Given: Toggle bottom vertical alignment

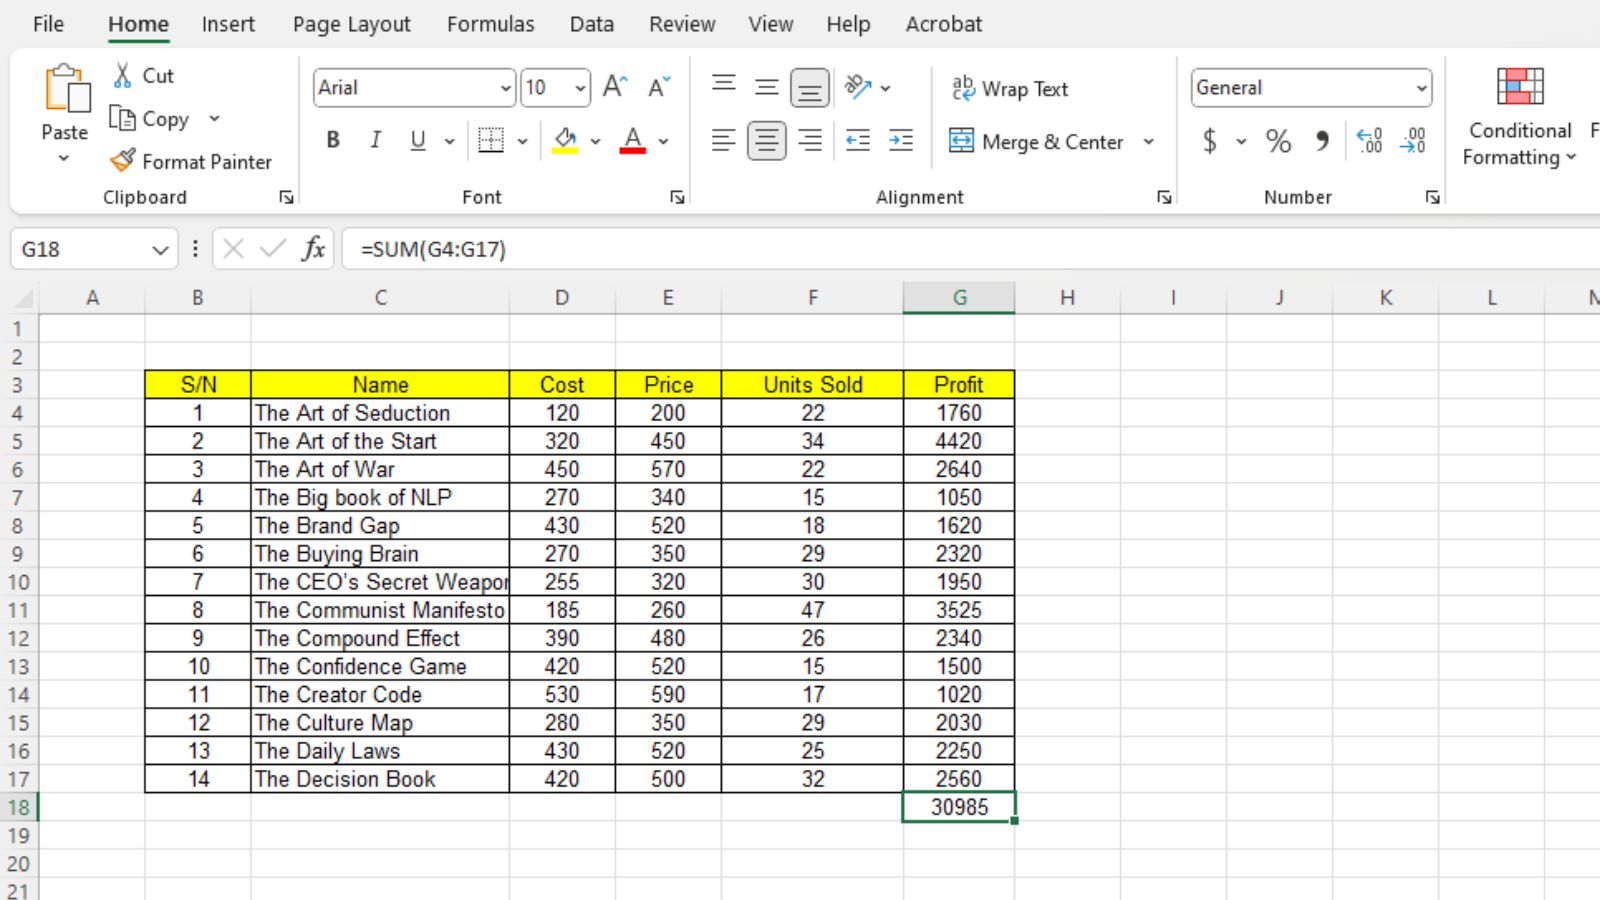Looking at the screenshot, I should coord(810,88).
